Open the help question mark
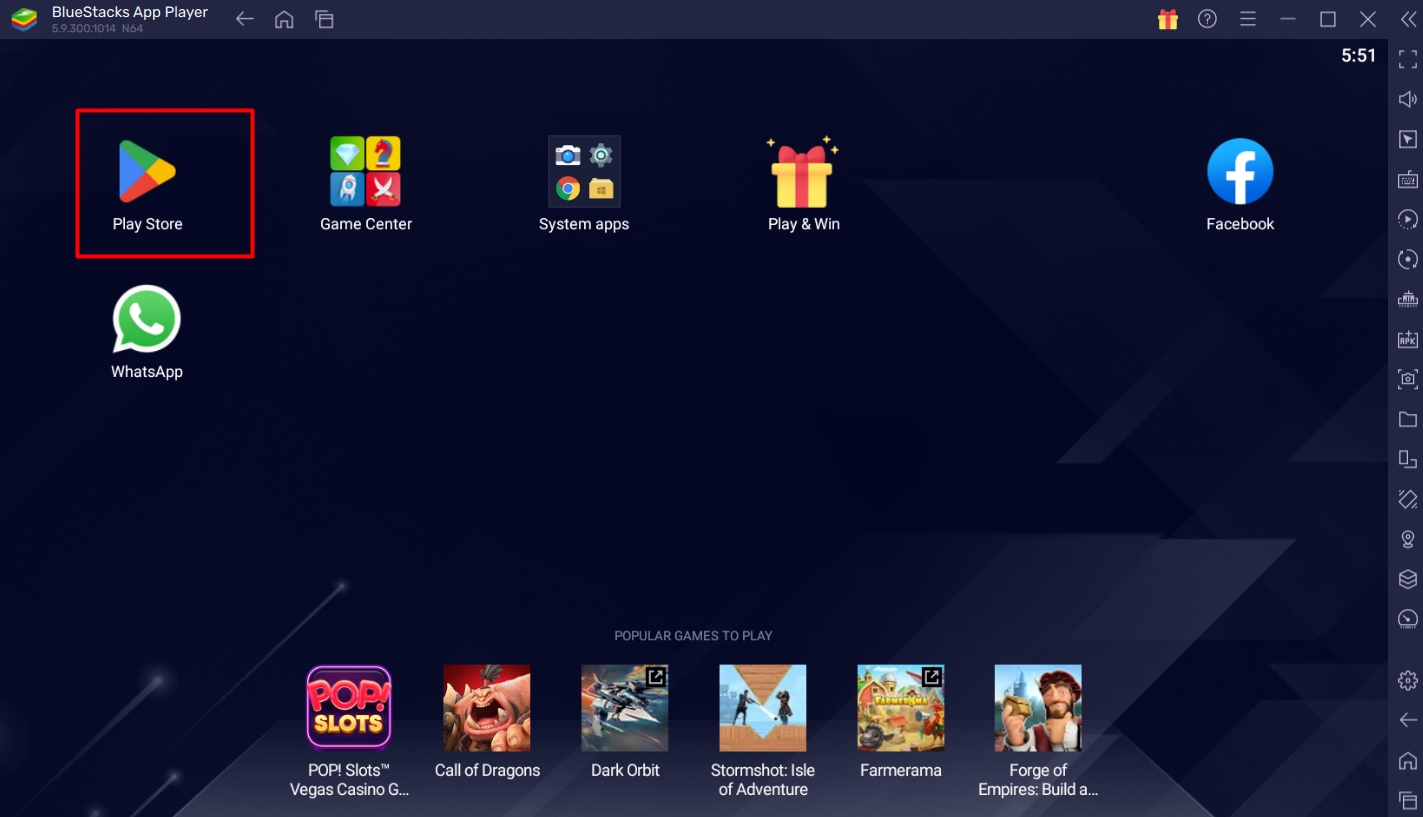1423x817 pixels. point(1208,19)
